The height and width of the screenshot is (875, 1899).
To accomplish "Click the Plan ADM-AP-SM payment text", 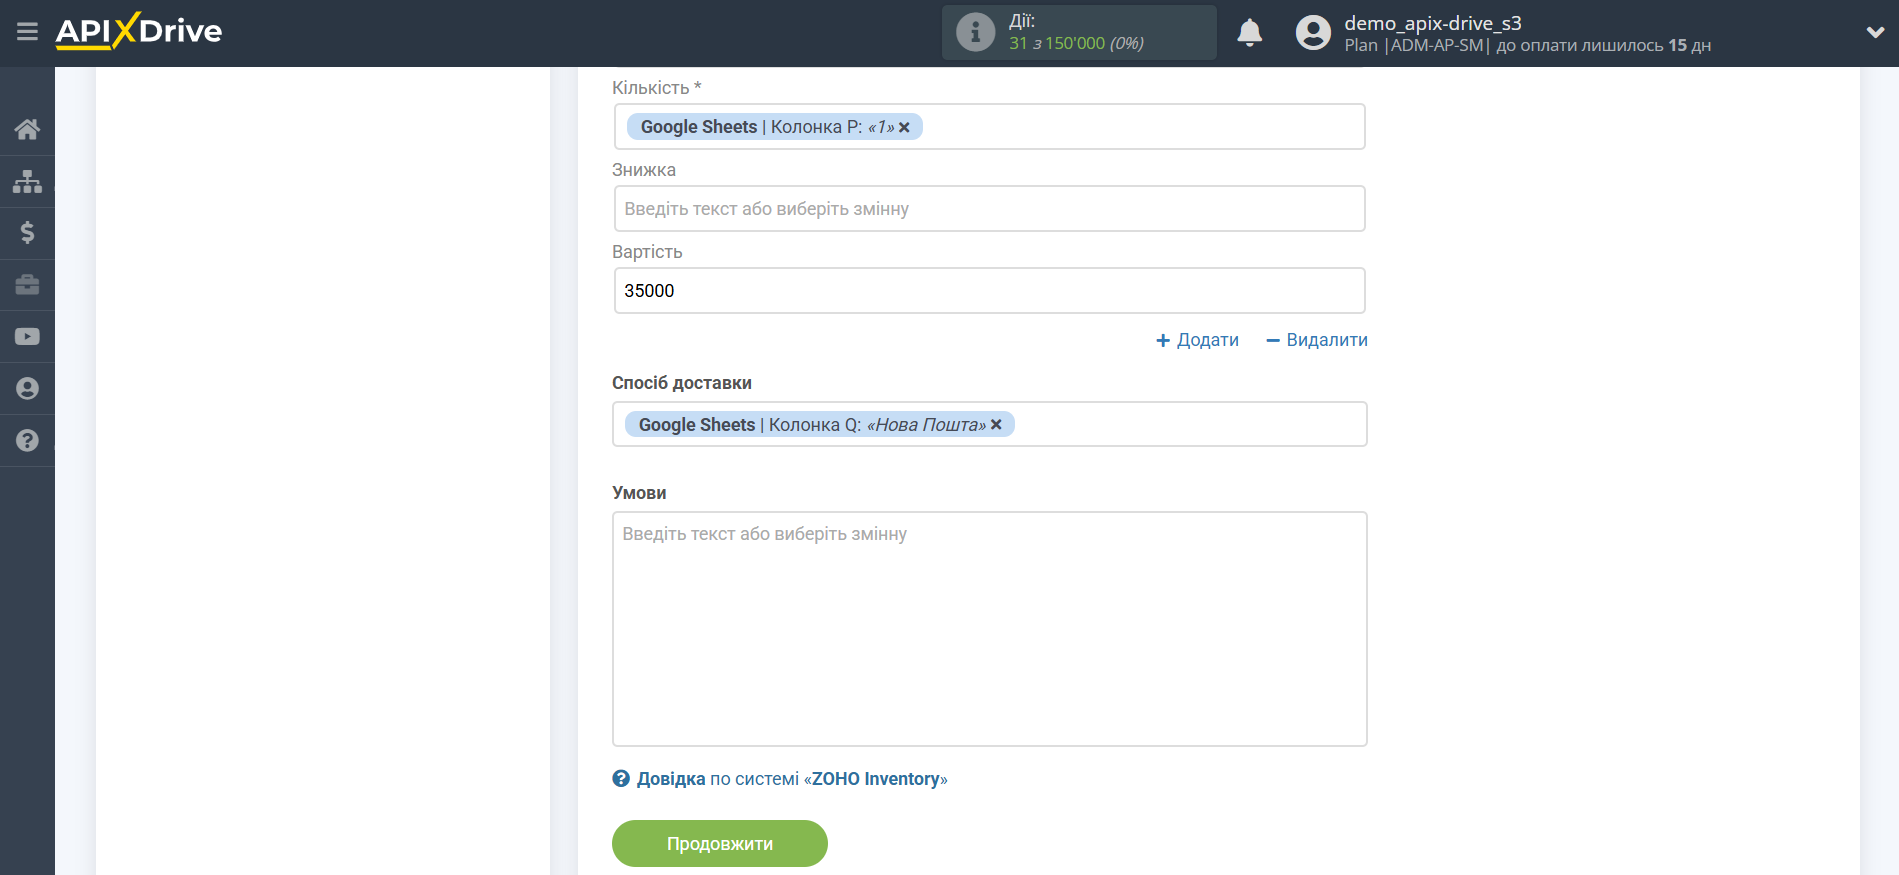I will [1527, 46].
